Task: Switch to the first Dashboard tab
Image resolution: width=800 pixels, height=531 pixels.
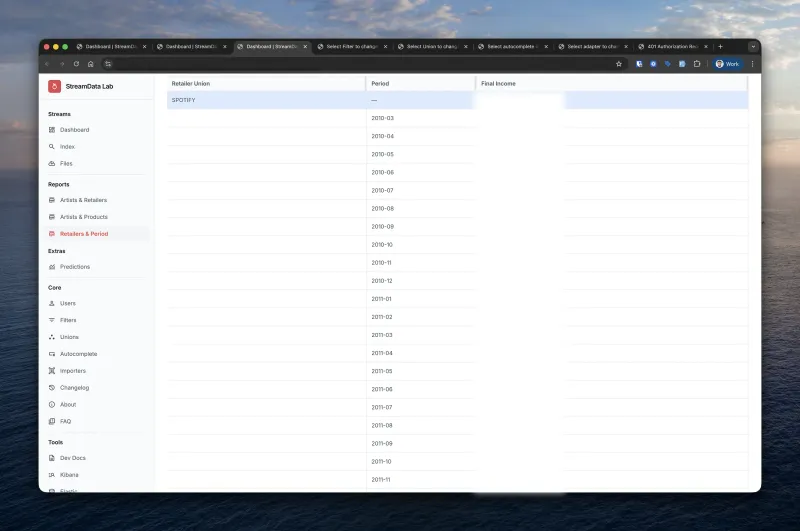Action: click(x=112, y=46)
